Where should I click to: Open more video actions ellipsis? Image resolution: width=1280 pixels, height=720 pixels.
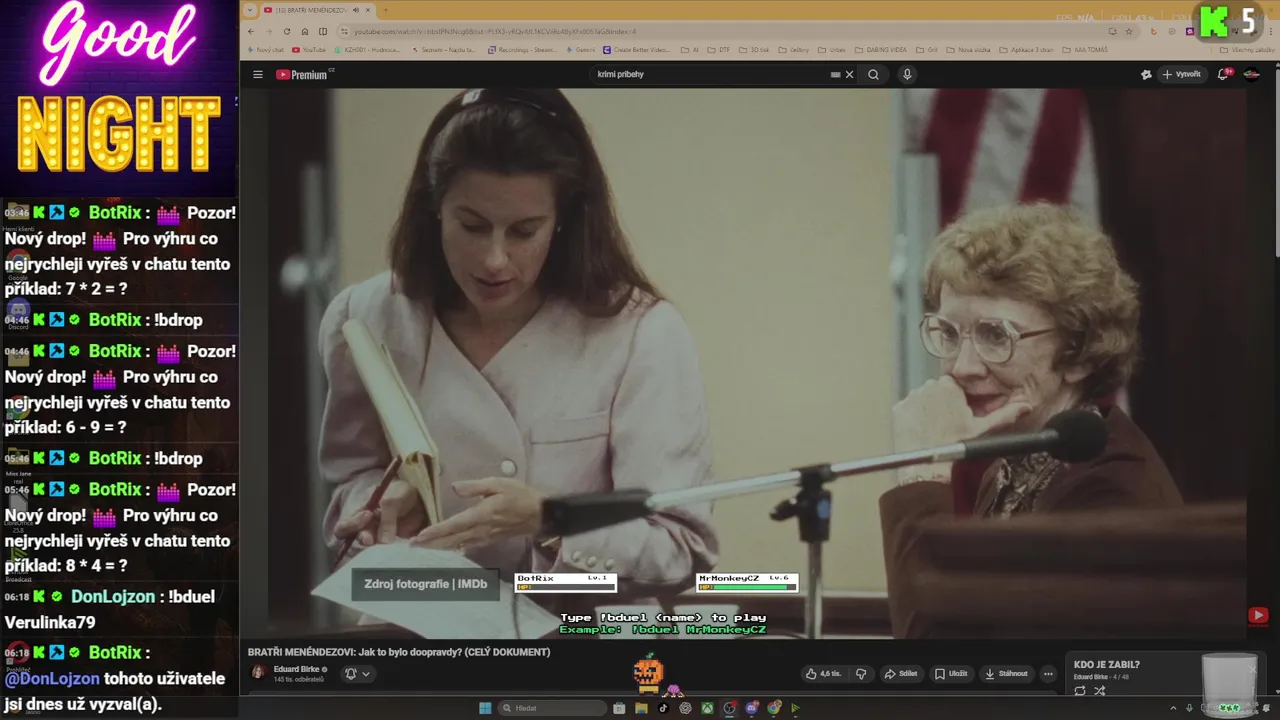1048,674
